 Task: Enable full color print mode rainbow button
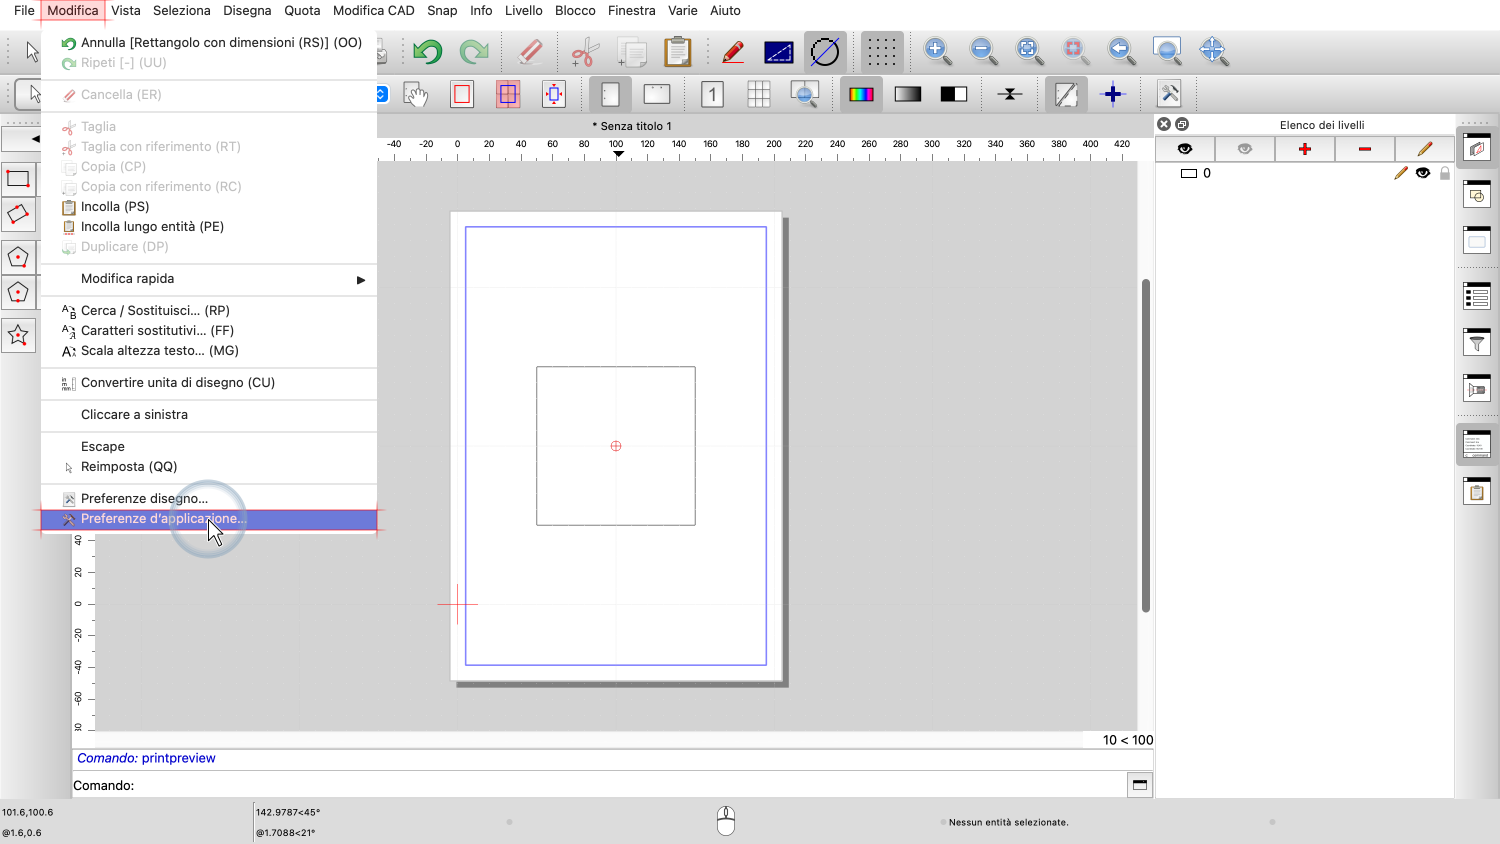(x=861, y=95)
